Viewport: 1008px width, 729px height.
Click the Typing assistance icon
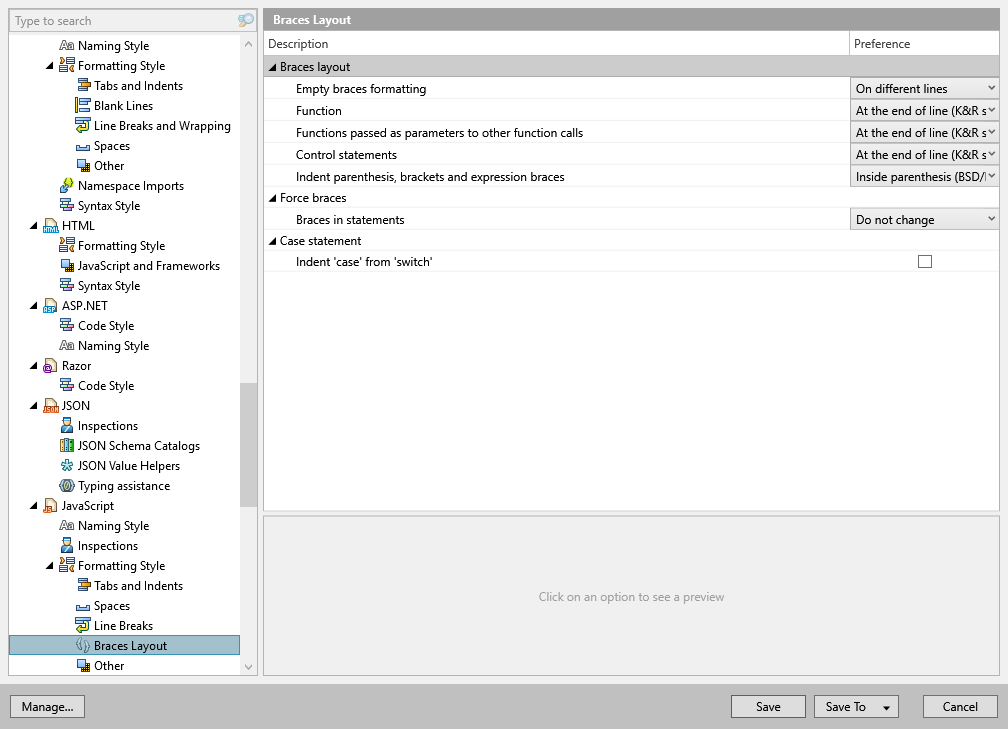point(67,485)
